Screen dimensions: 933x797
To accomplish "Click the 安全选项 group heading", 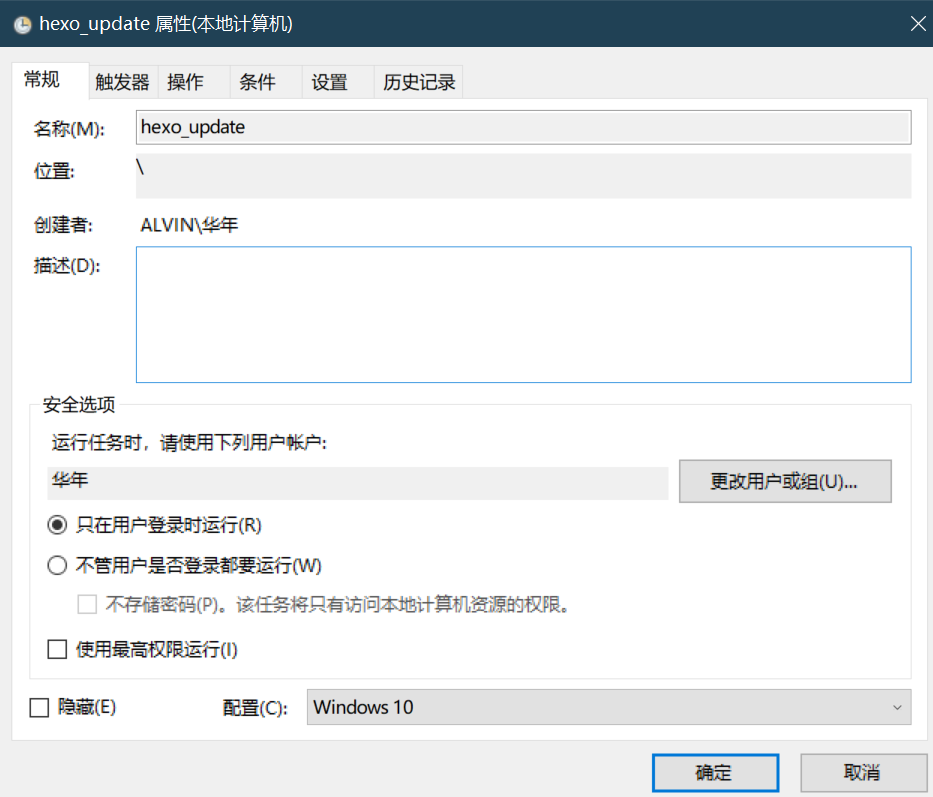I will pyautogui.click(x=79, y=405).
